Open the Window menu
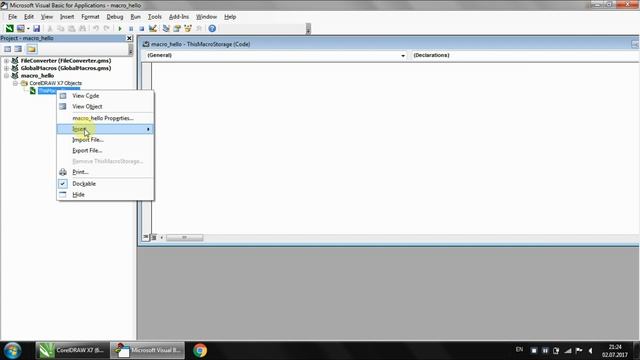640x360 pixels. coord(206,17)
